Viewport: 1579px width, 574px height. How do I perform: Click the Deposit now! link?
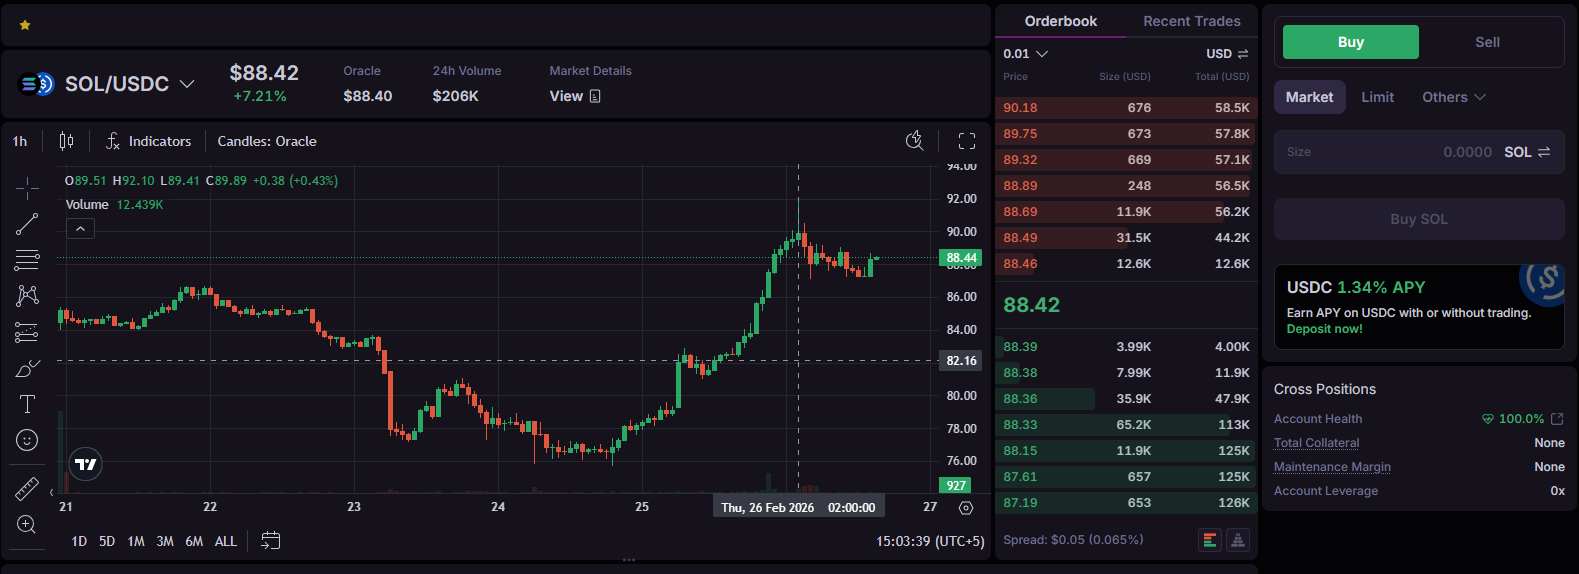coord(1324,329)
